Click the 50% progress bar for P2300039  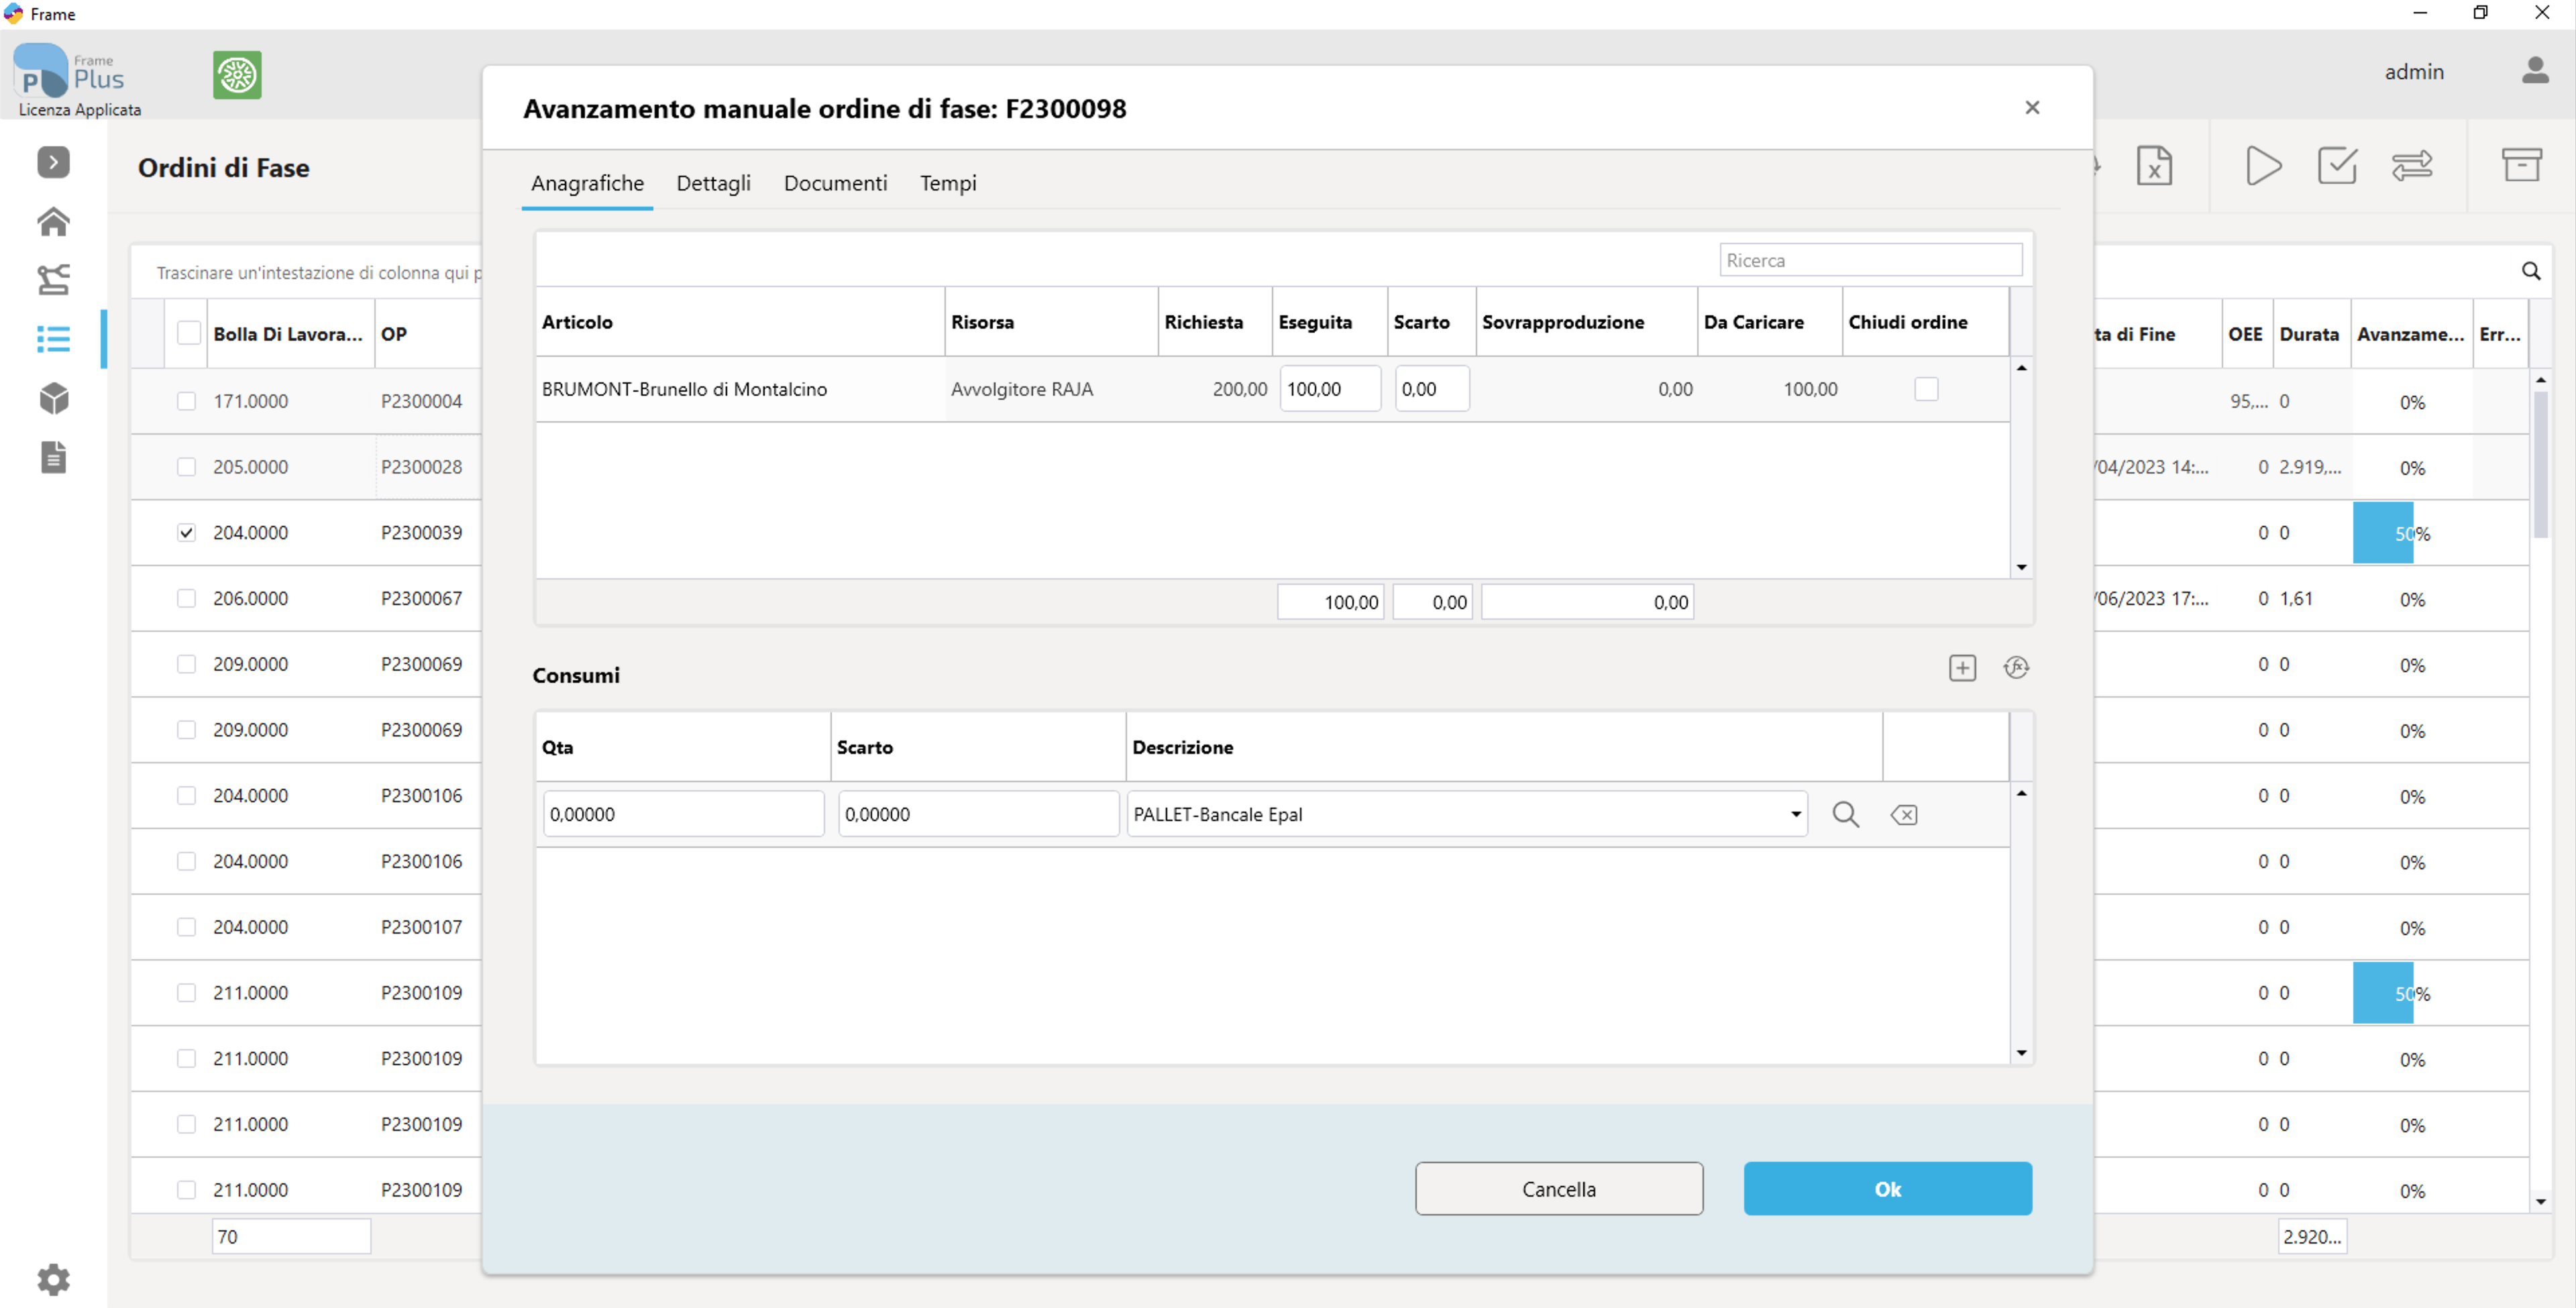coord(2411,533)
